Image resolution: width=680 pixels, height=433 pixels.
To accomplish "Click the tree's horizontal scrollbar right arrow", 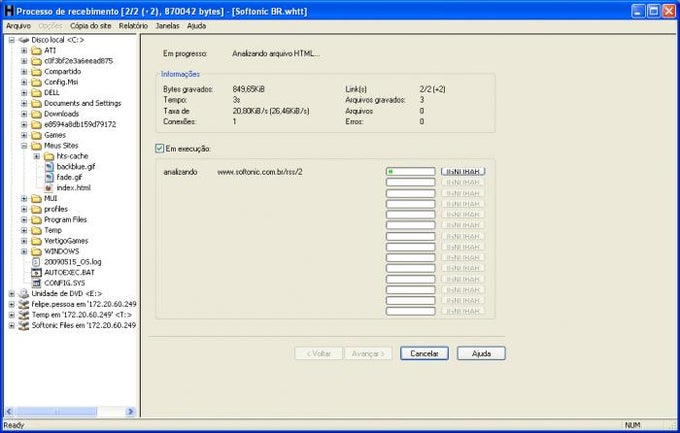I will 131,411.
